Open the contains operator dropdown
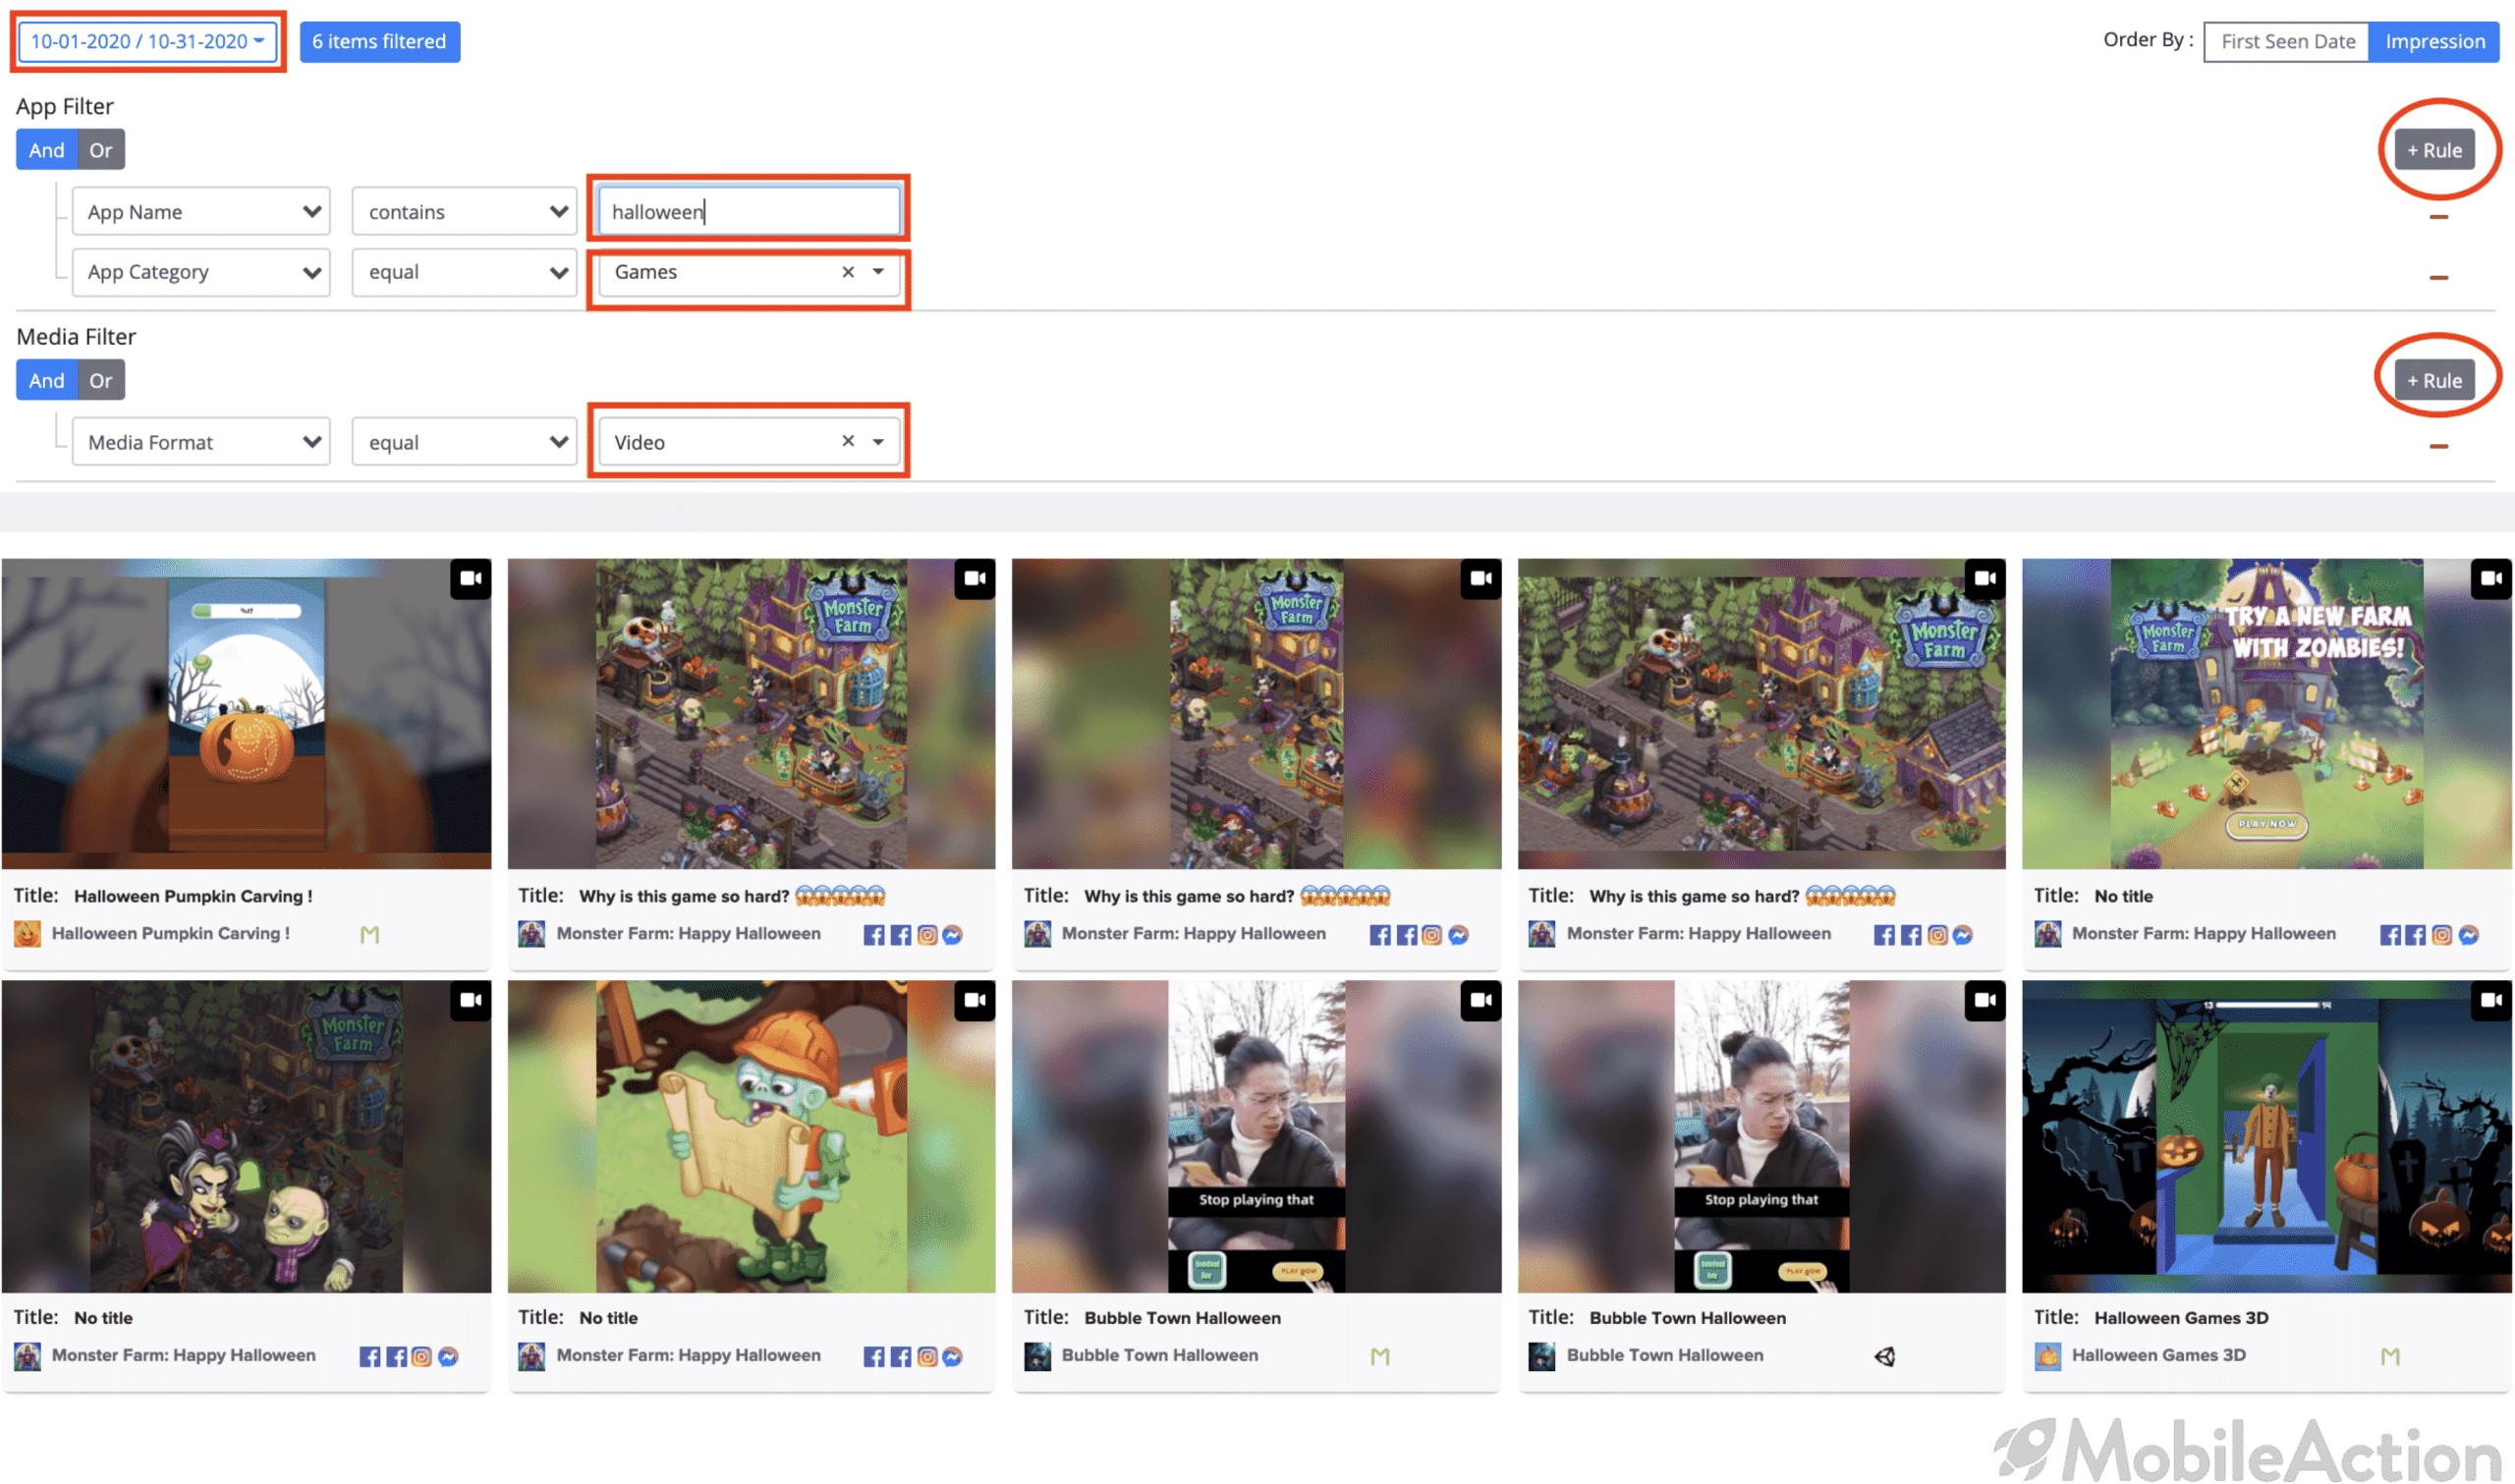The image size is (2515, 1484). coord(464,212)
